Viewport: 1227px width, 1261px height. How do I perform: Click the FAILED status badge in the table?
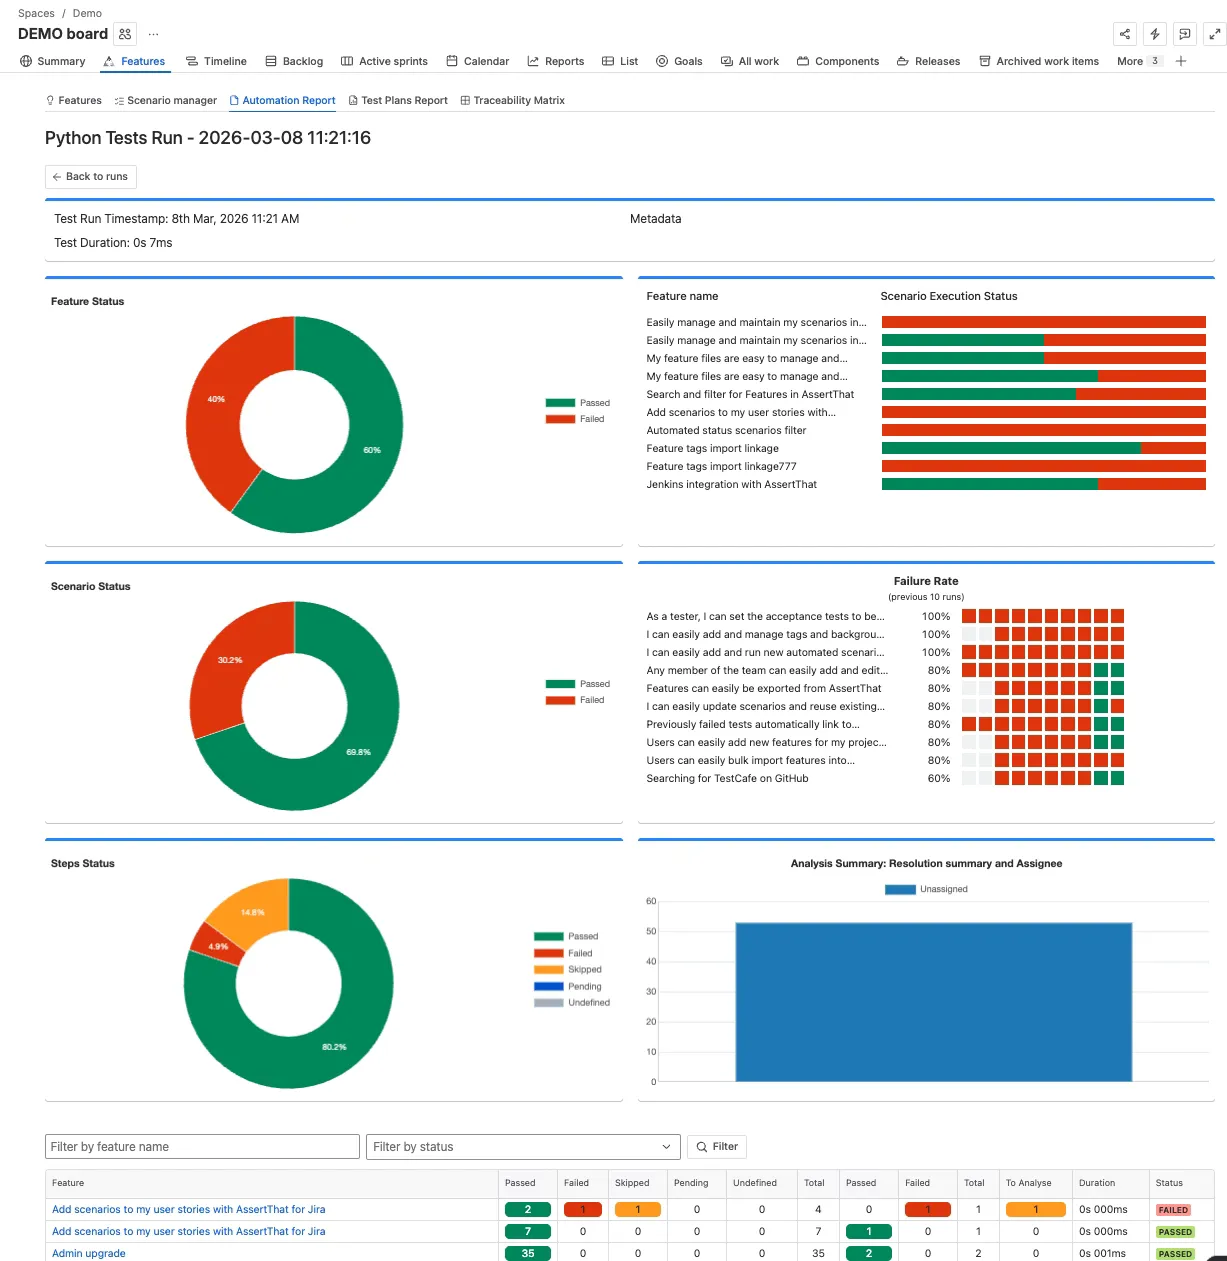coord(1173,1210)
